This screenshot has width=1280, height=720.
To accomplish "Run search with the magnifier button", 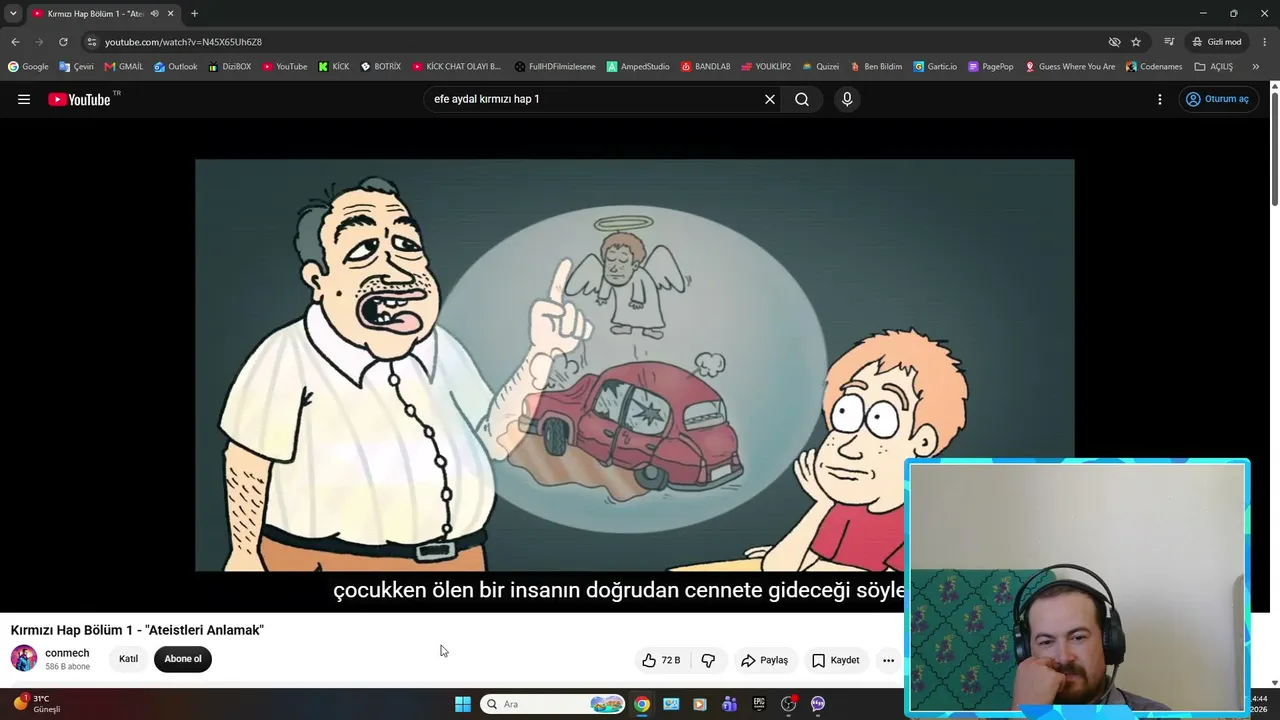I will click(802, 99).
